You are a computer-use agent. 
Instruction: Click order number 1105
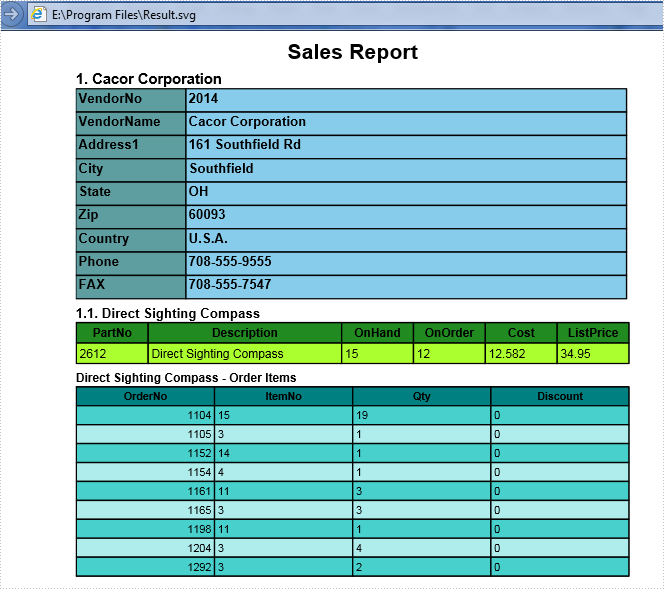(145, 434)
